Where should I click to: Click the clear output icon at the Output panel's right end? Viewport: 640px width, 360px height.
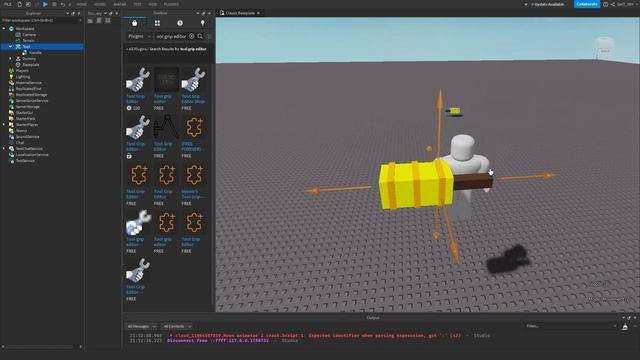[625, 327]
